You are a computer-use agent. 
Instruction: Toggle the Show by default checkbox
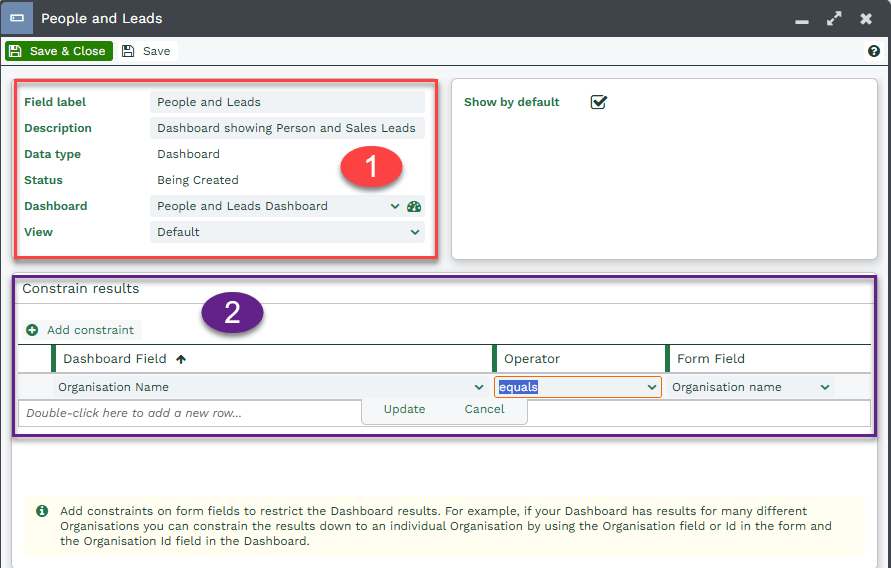click(598, 102)
